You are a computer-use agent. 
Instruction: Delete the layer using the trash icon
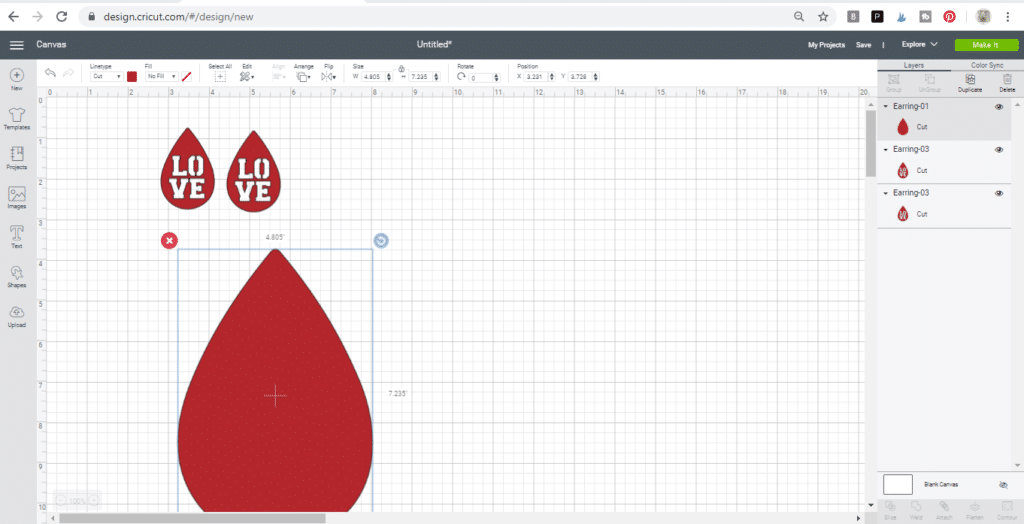pos(1007,81)
